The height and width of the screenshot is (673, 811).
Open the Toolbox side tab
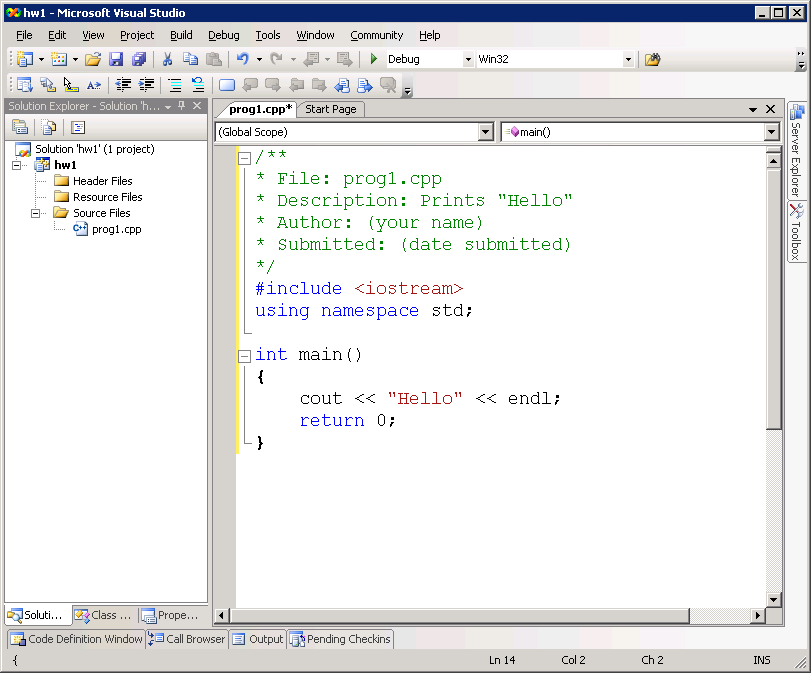(x=797, y=232)
